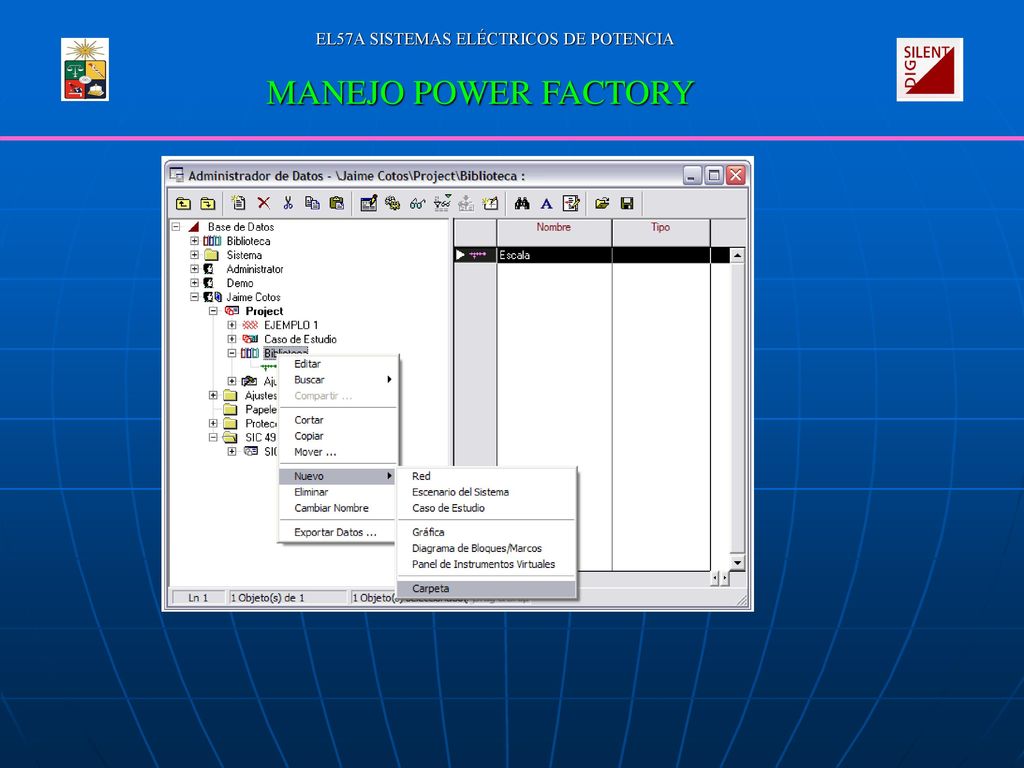Expand the top-level Biblioteca node
This screenshot has height=768, width=1024.
pos(194,241)
